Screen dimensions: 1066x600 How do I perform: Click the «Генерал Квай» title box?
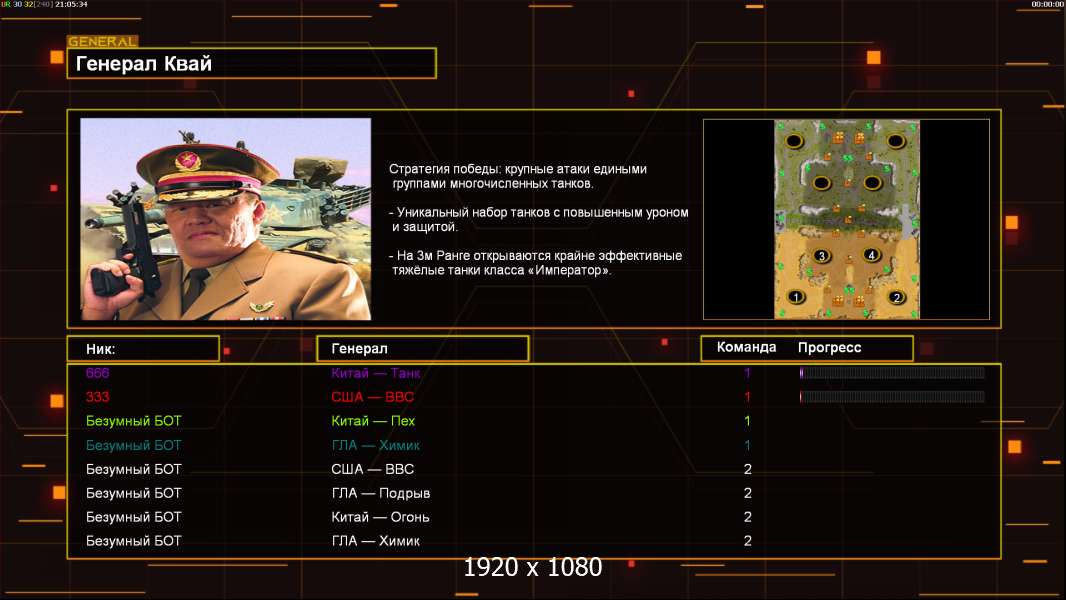click(251, 64)
